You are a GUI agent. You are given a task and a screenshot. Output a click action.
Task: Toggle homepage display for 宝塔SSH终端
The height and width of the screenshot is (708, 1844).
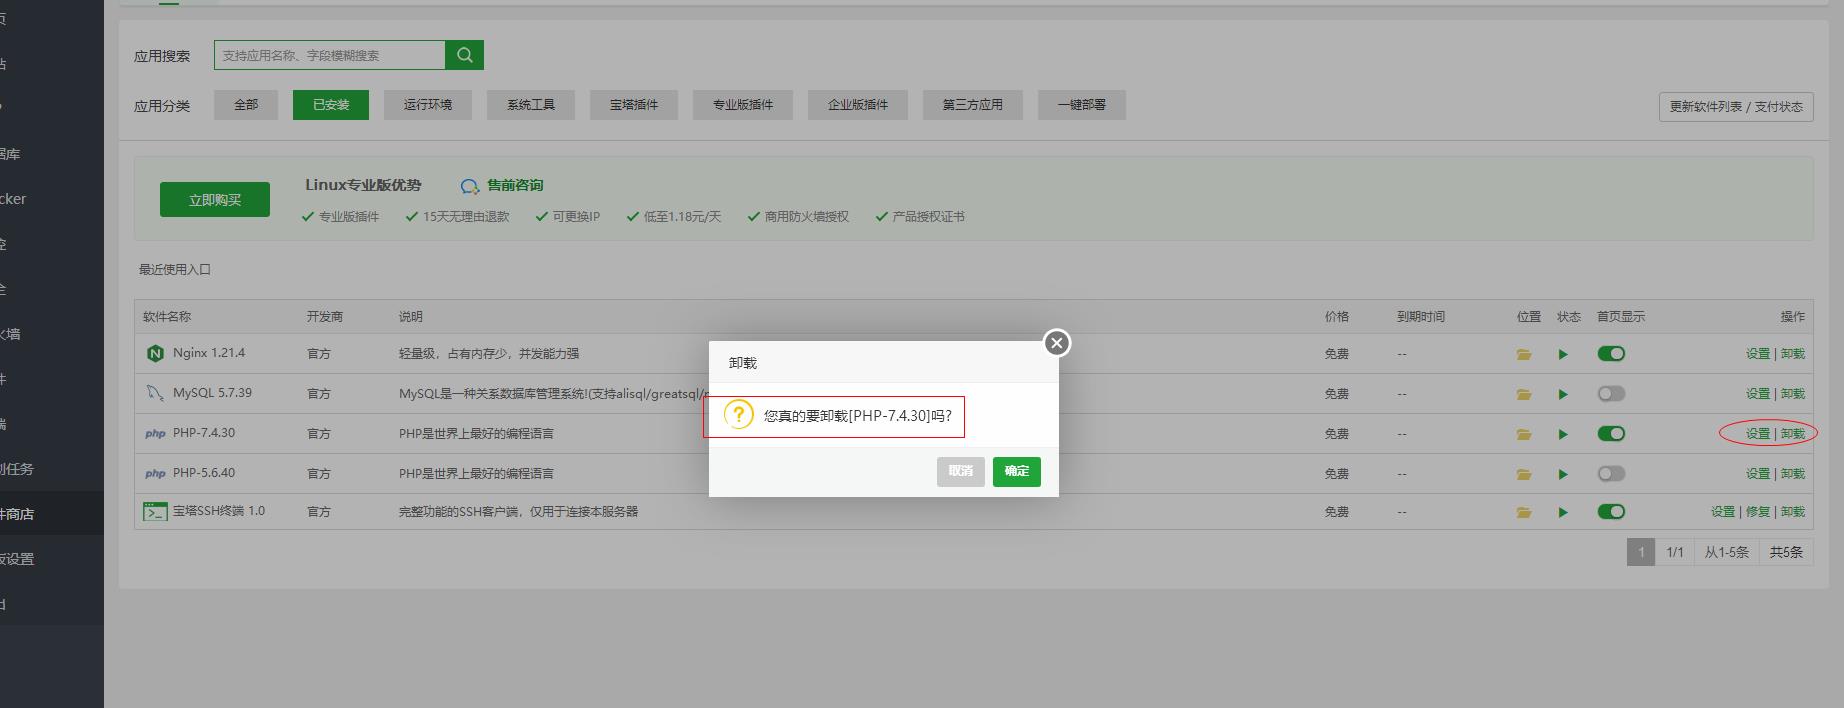tap(1611, 511)
